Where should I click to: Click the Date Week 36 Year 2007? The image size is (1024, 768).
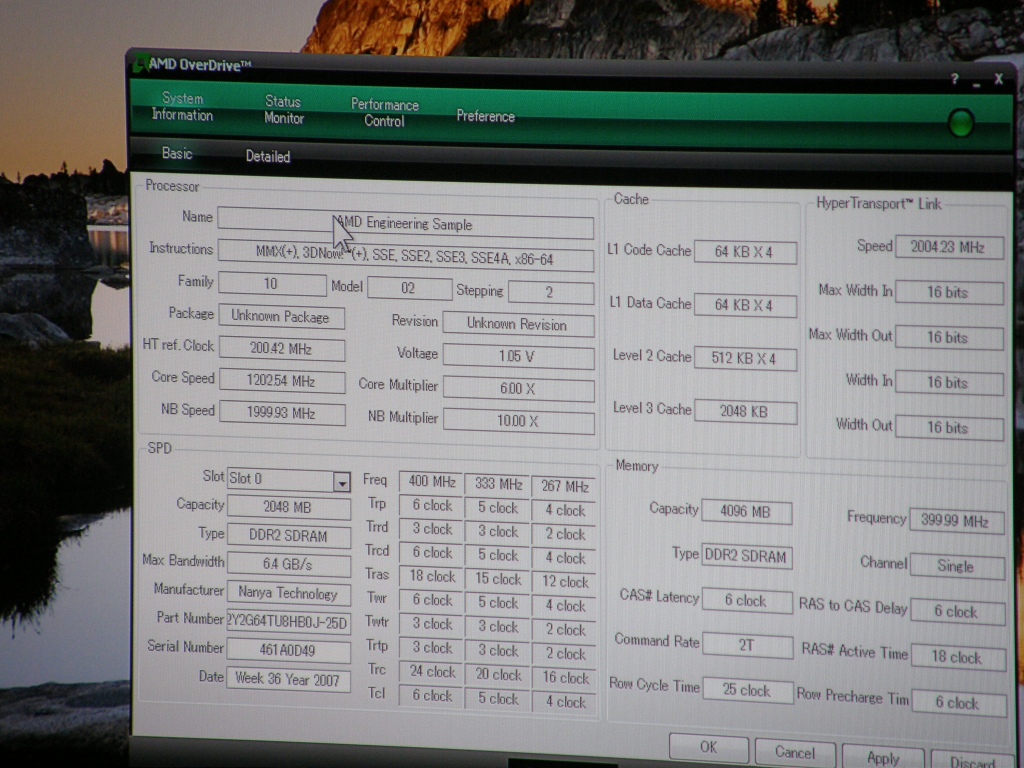(x=288, y=680)
